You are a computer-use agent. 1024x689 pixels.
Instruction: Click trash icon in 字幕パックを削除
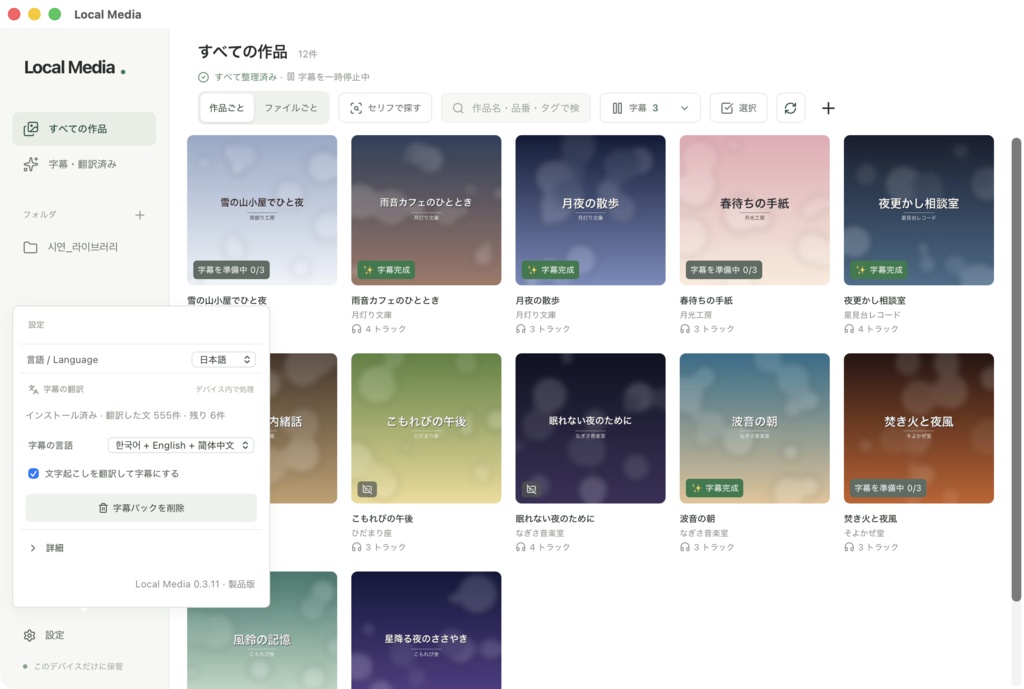click(103, 508)
